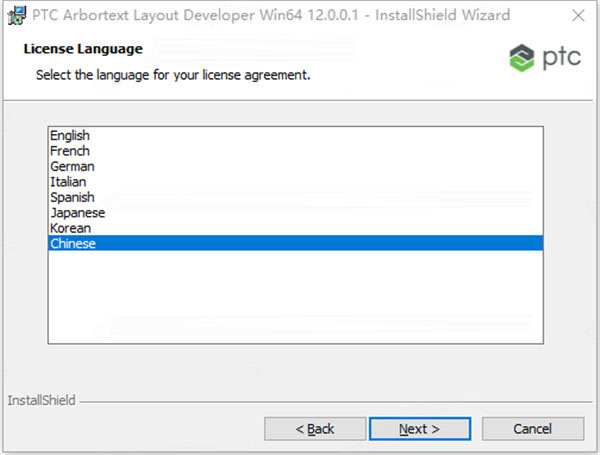Go back with the Back button
600x455 pixels.
(315, 429)
